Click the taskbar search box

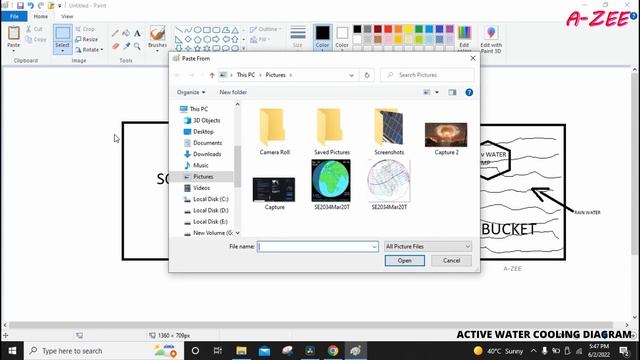pos(104,351)
